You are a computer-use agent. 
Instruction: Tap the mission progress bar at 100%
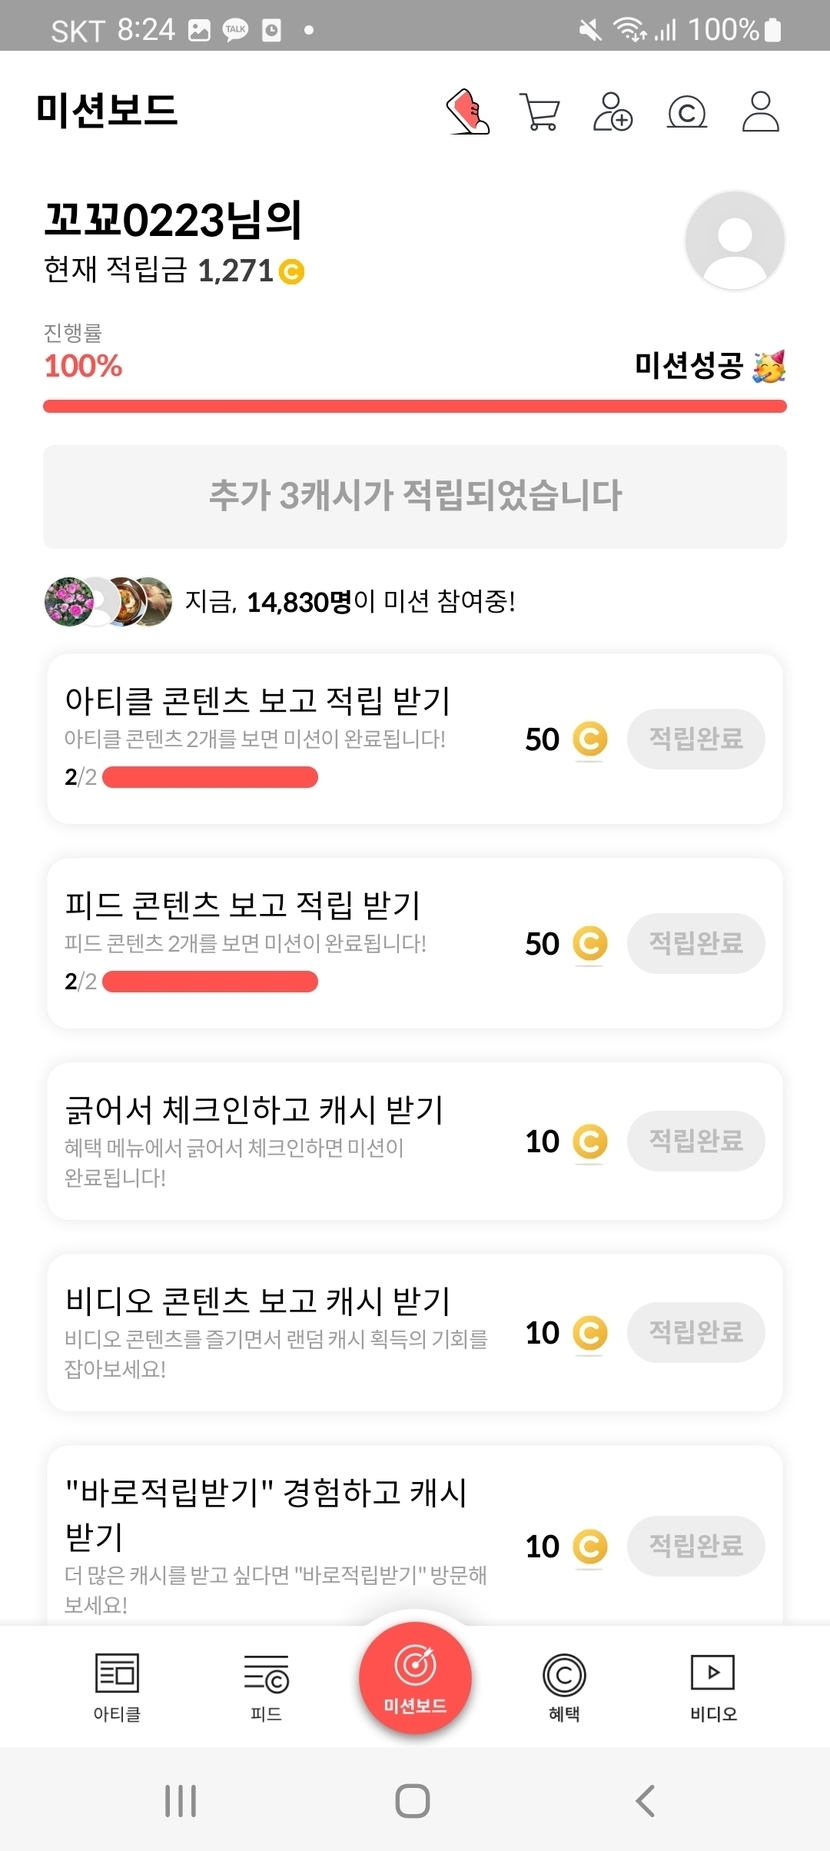pyautogui.click(x=415, y=406)
